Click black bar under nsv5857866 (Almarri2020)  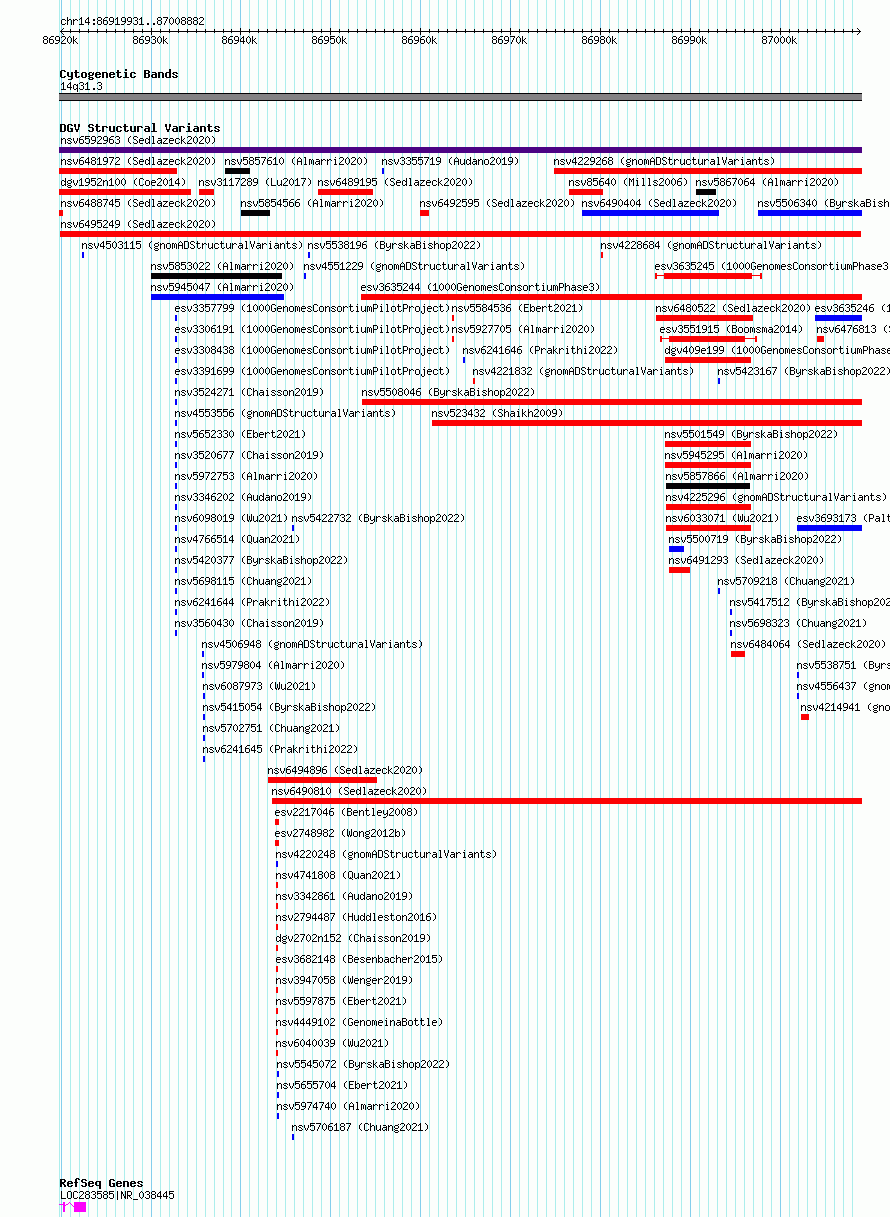tap(708, 486)
